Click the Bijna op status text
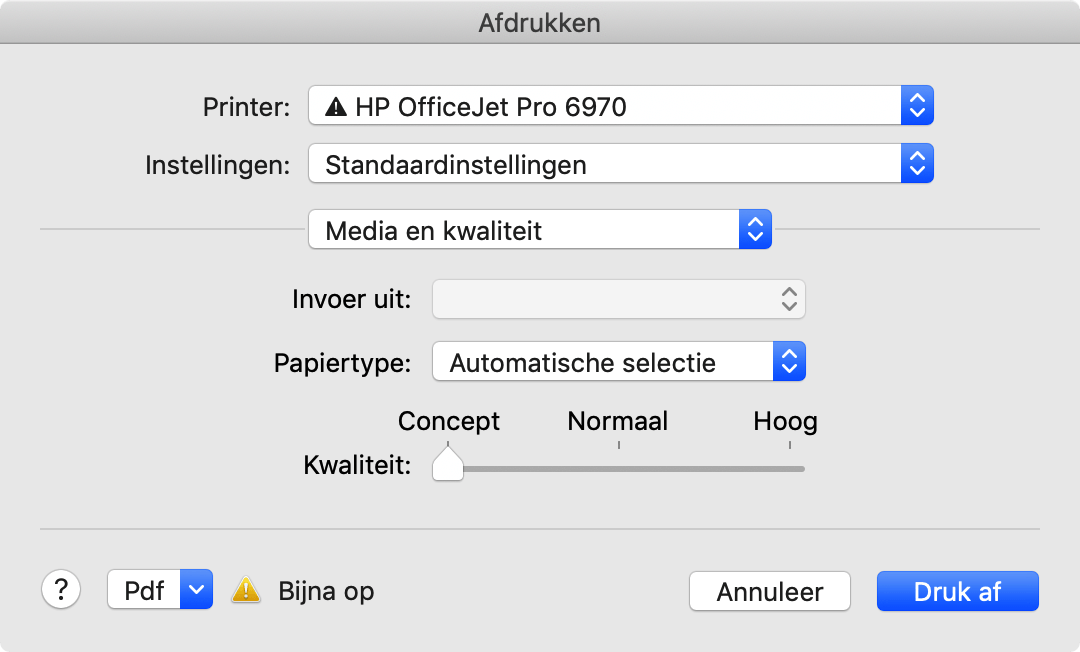Screen dimensions: 1080x652 coord(326,591)
